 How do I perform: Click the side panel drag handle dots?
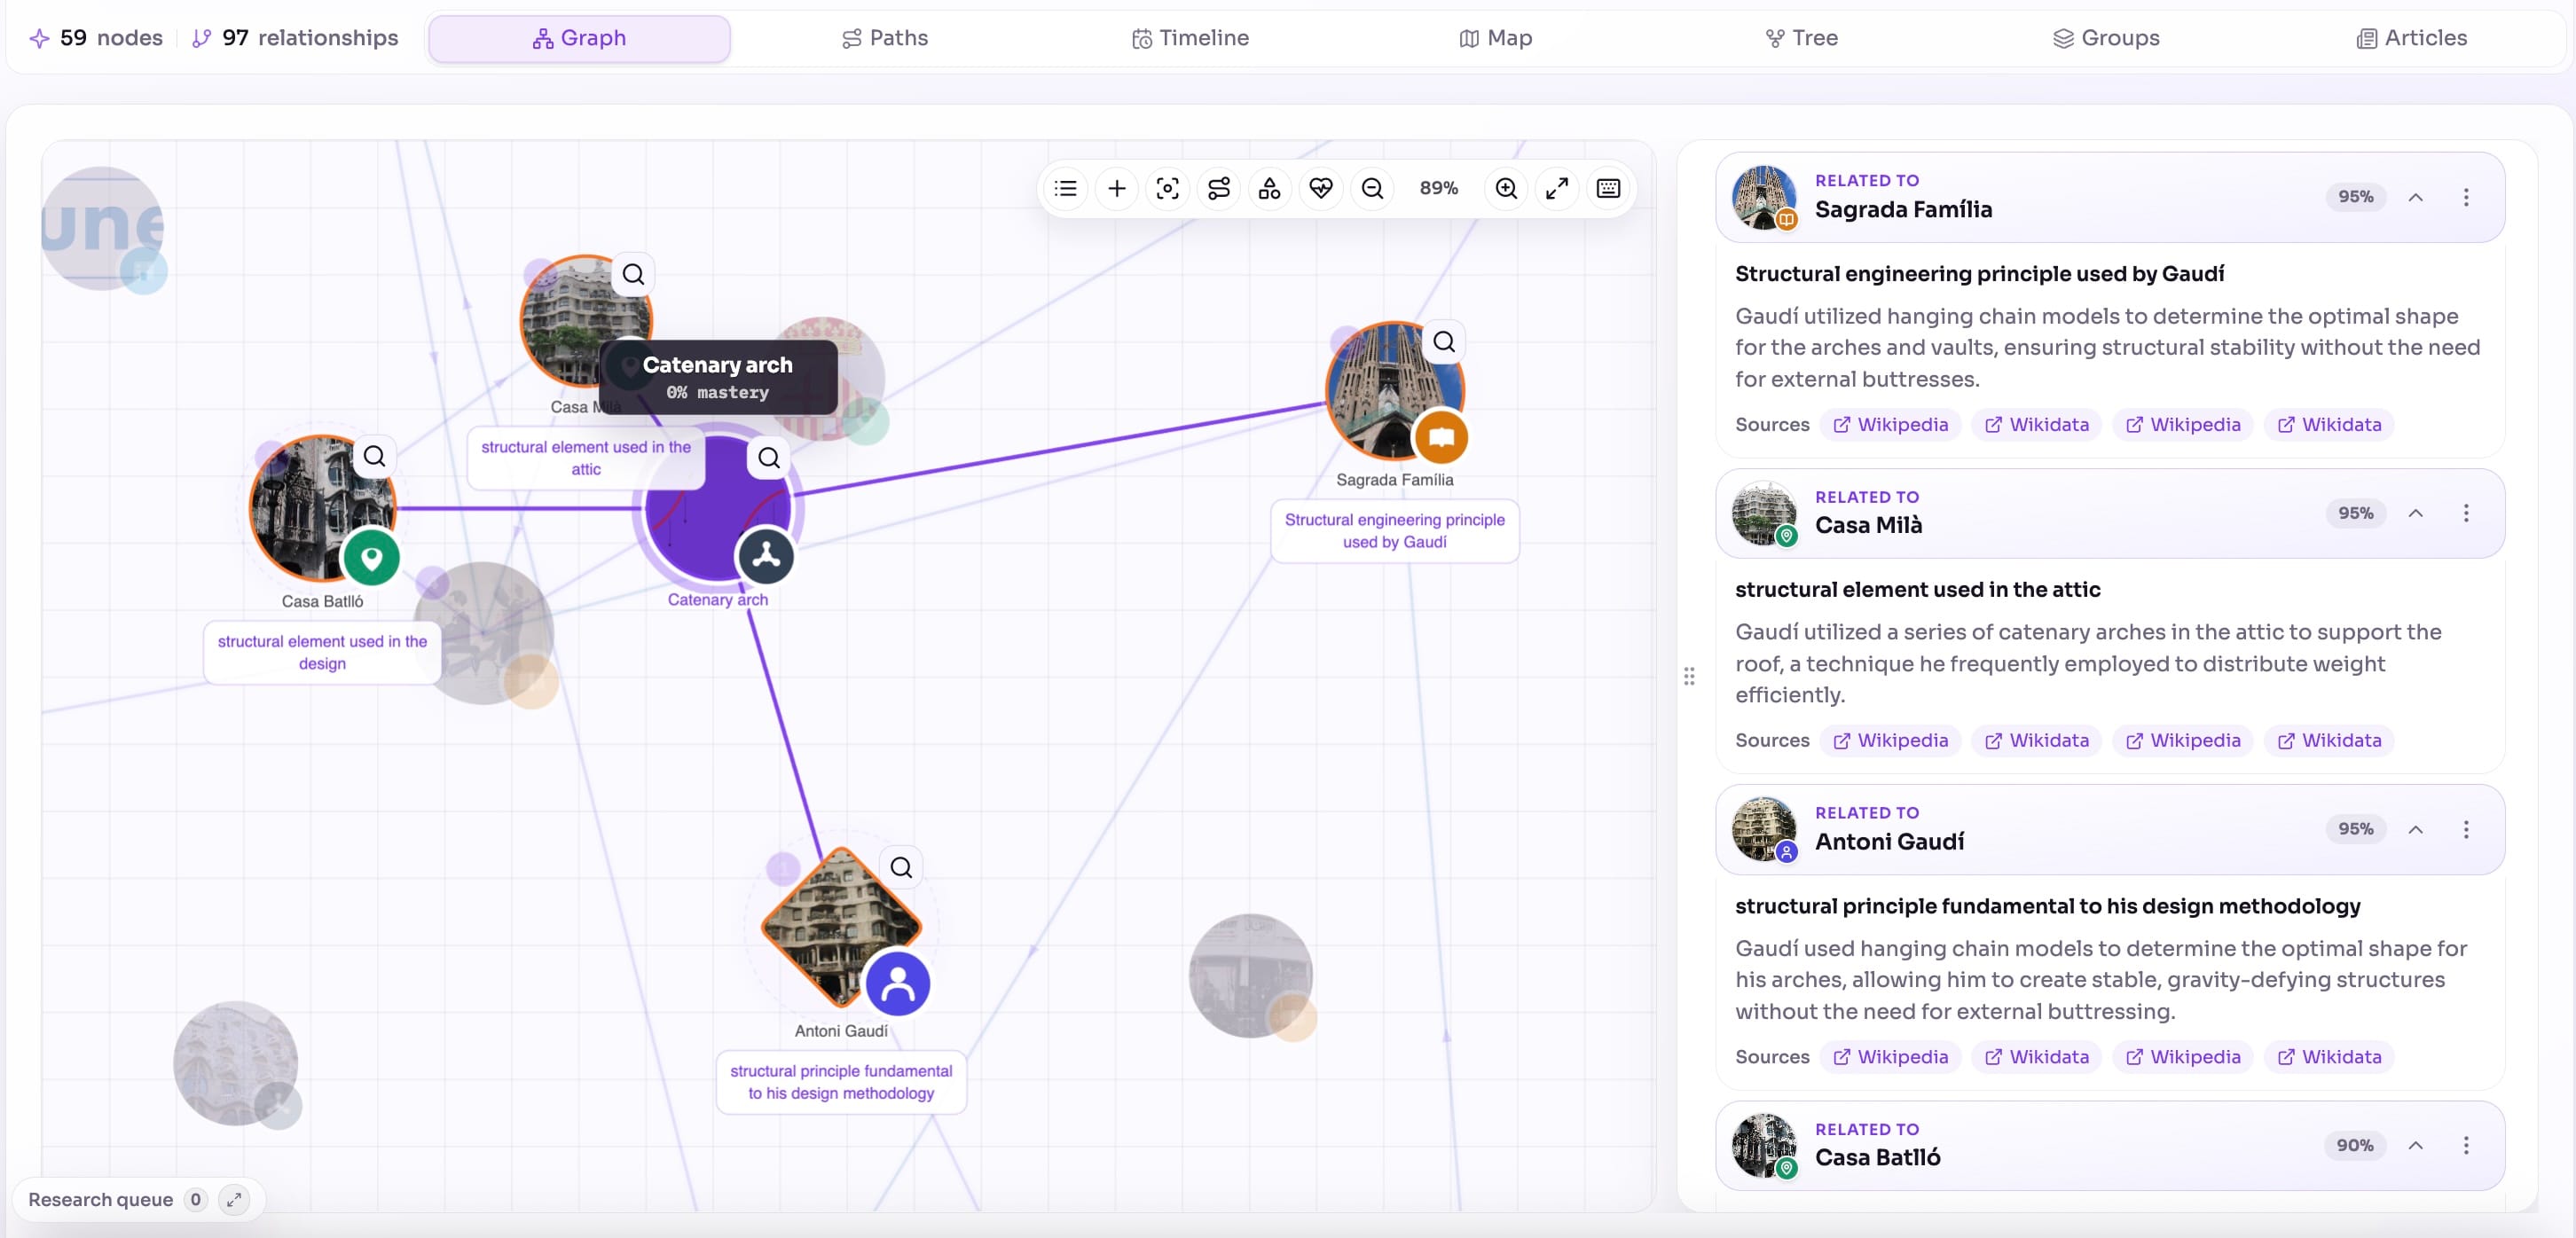click(1689, 677)
